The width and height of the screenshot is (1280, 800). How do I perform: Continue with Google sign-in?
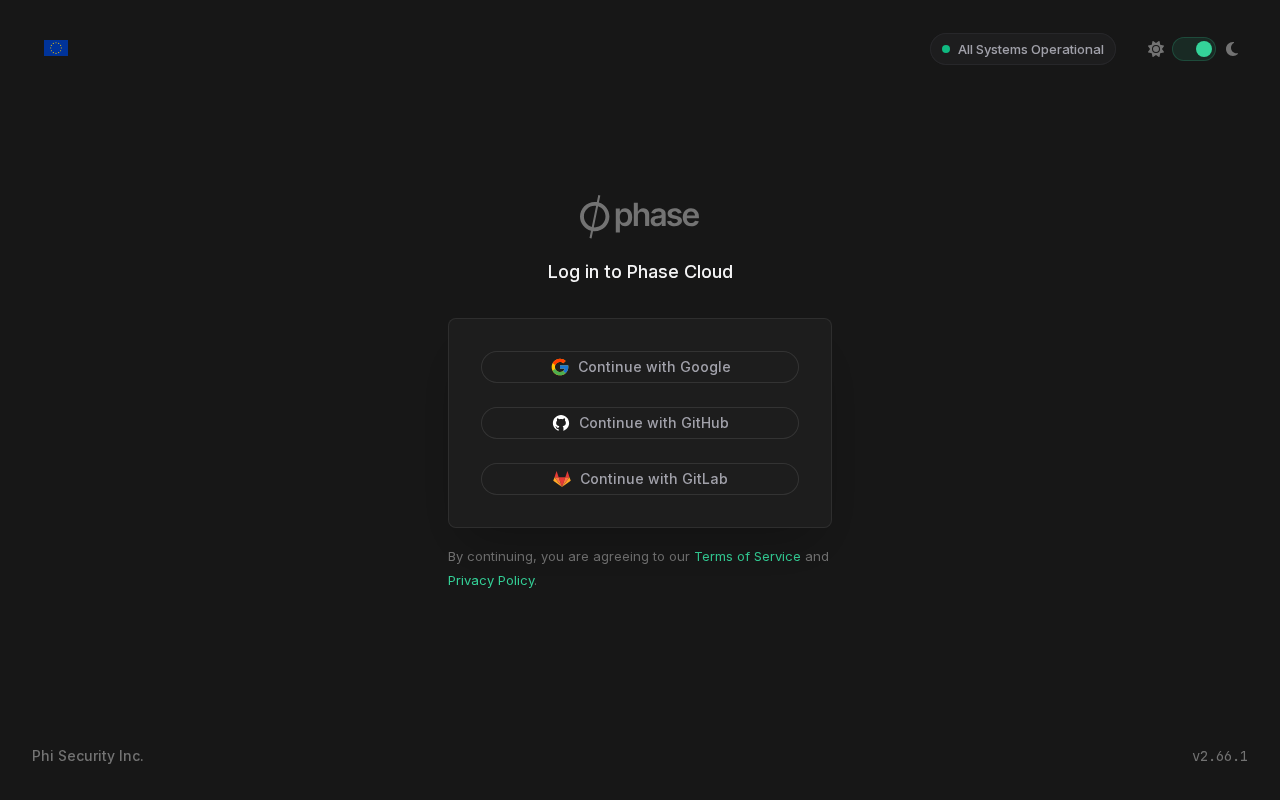(640, 367)
